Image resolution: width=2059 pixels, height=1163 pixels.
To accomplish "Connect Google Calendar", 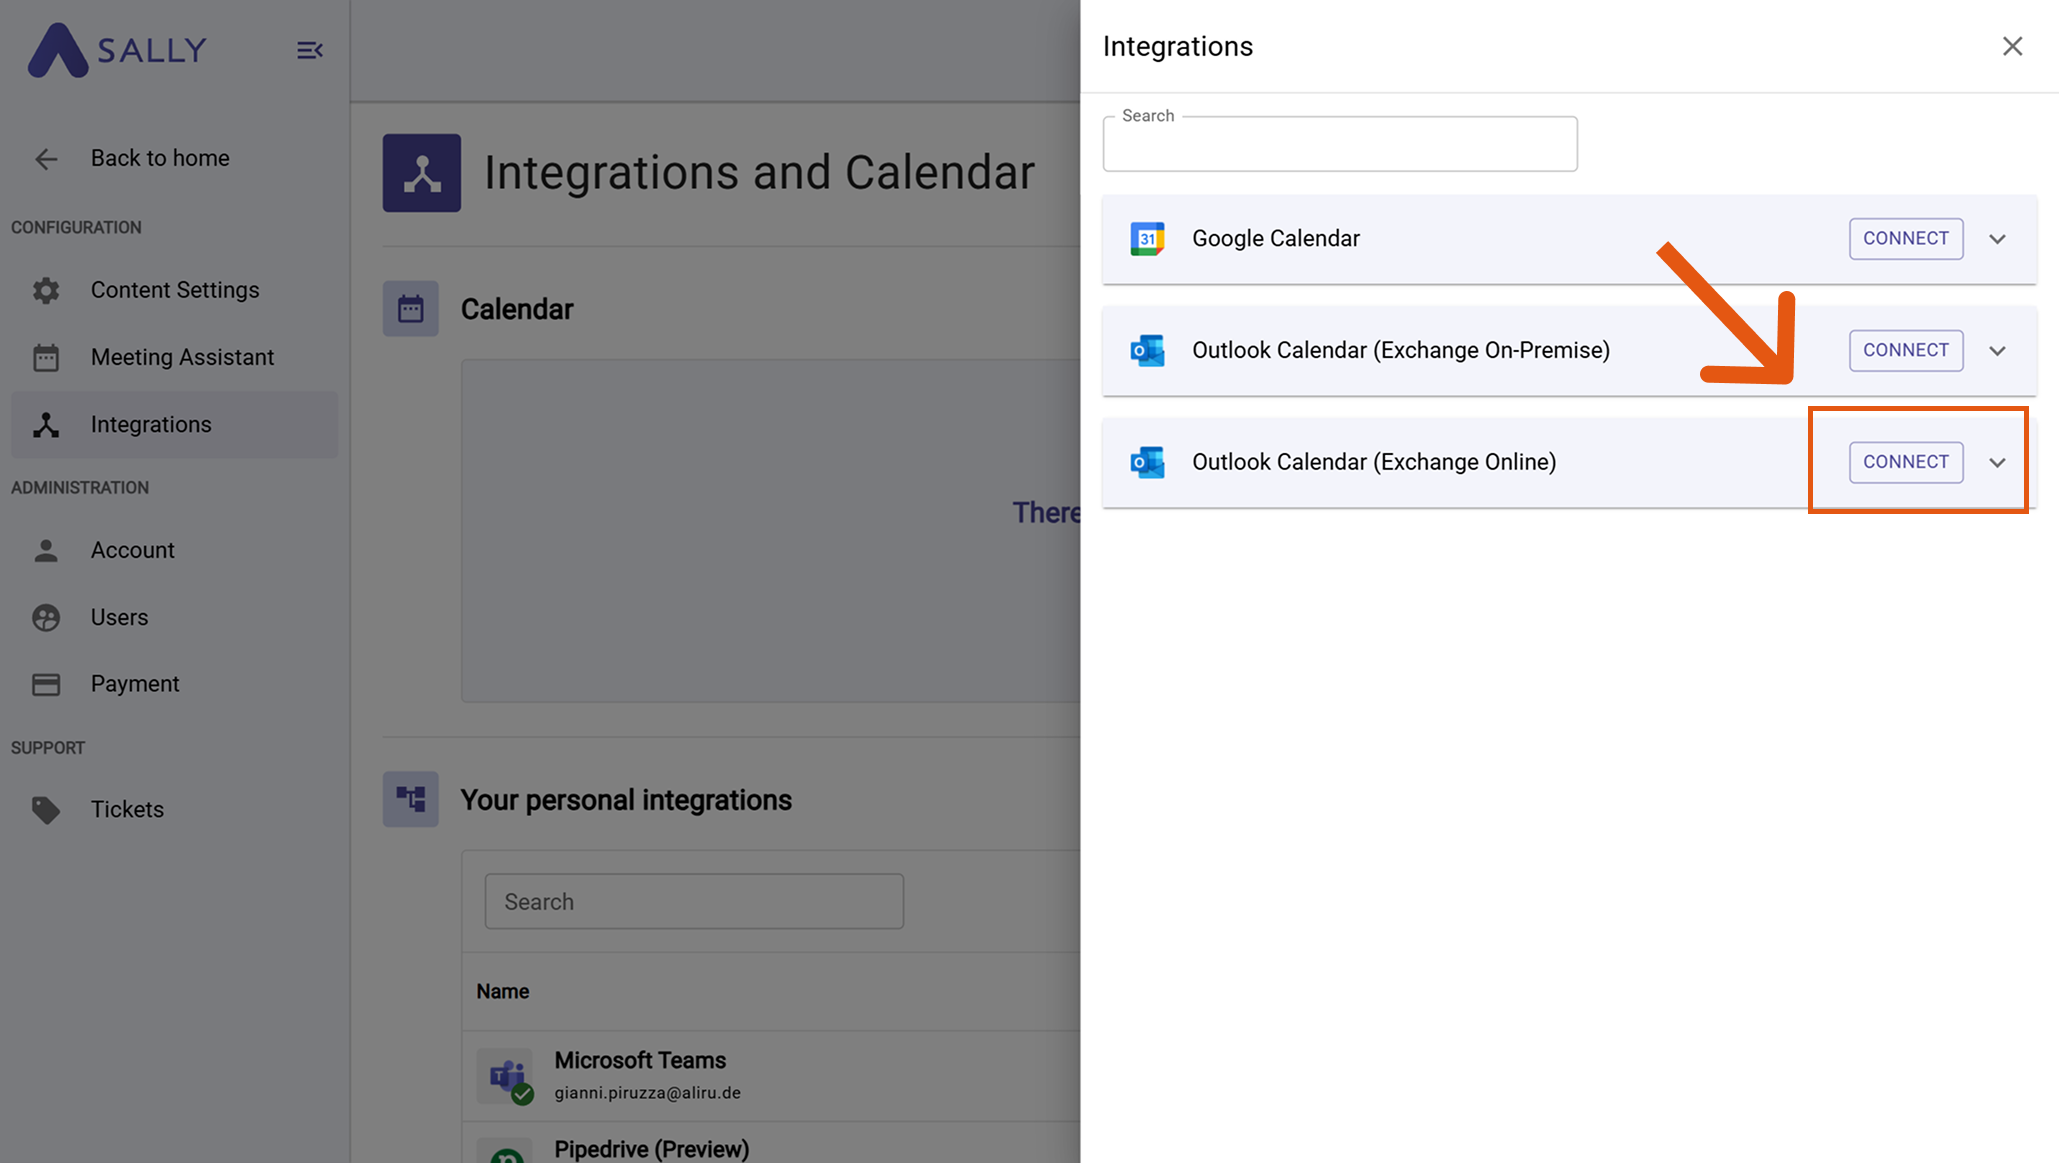I will pyautogui.click(x=1906, y=239).
